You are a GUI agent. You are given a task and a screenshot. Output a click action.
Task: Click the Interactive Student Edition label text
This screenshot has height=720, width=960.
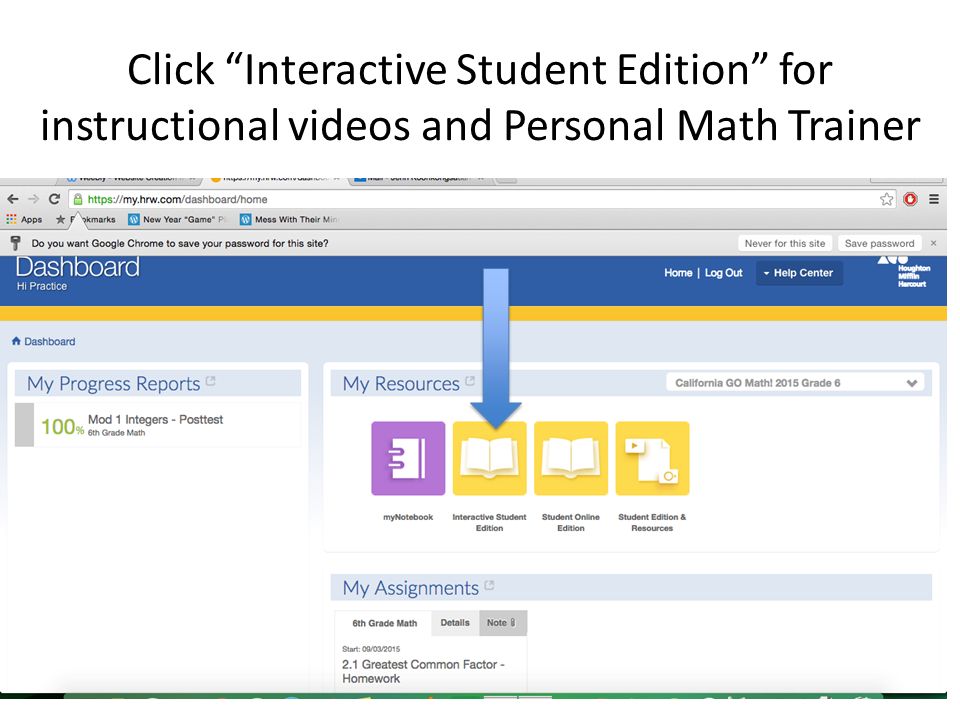(x=489, y=522)
